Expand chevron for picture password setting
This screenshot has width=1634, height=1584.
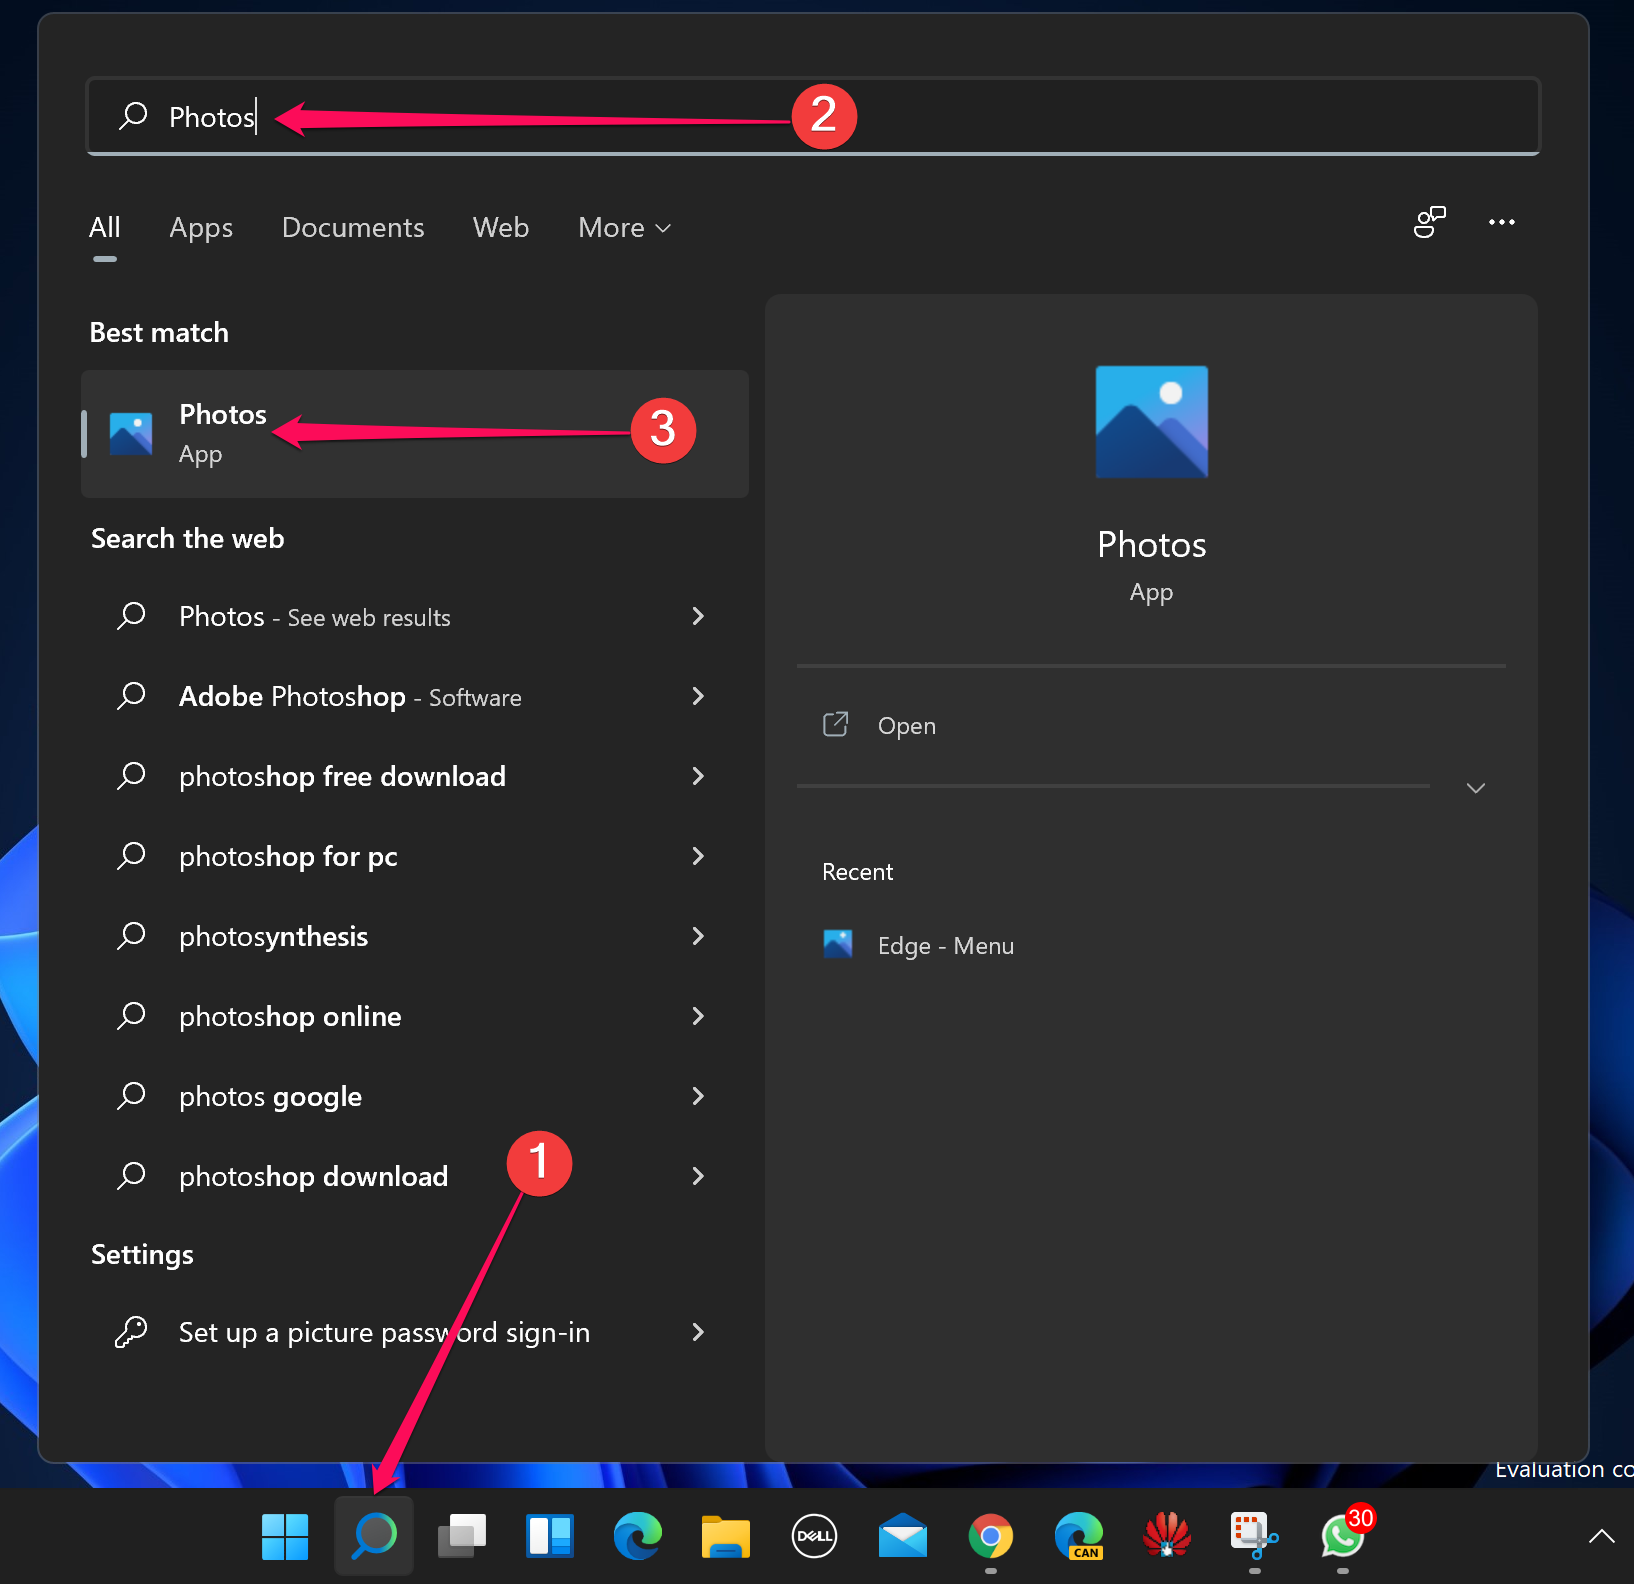pyautogui.click(x=698, y=1332)
